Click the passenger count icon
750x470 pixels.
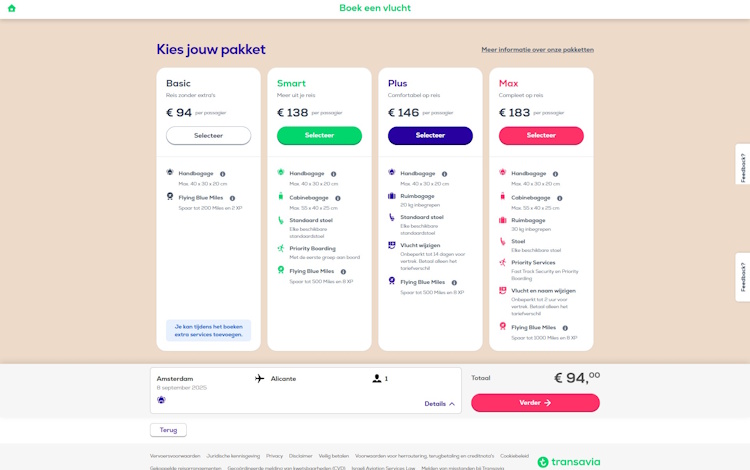tap(377, 379)
